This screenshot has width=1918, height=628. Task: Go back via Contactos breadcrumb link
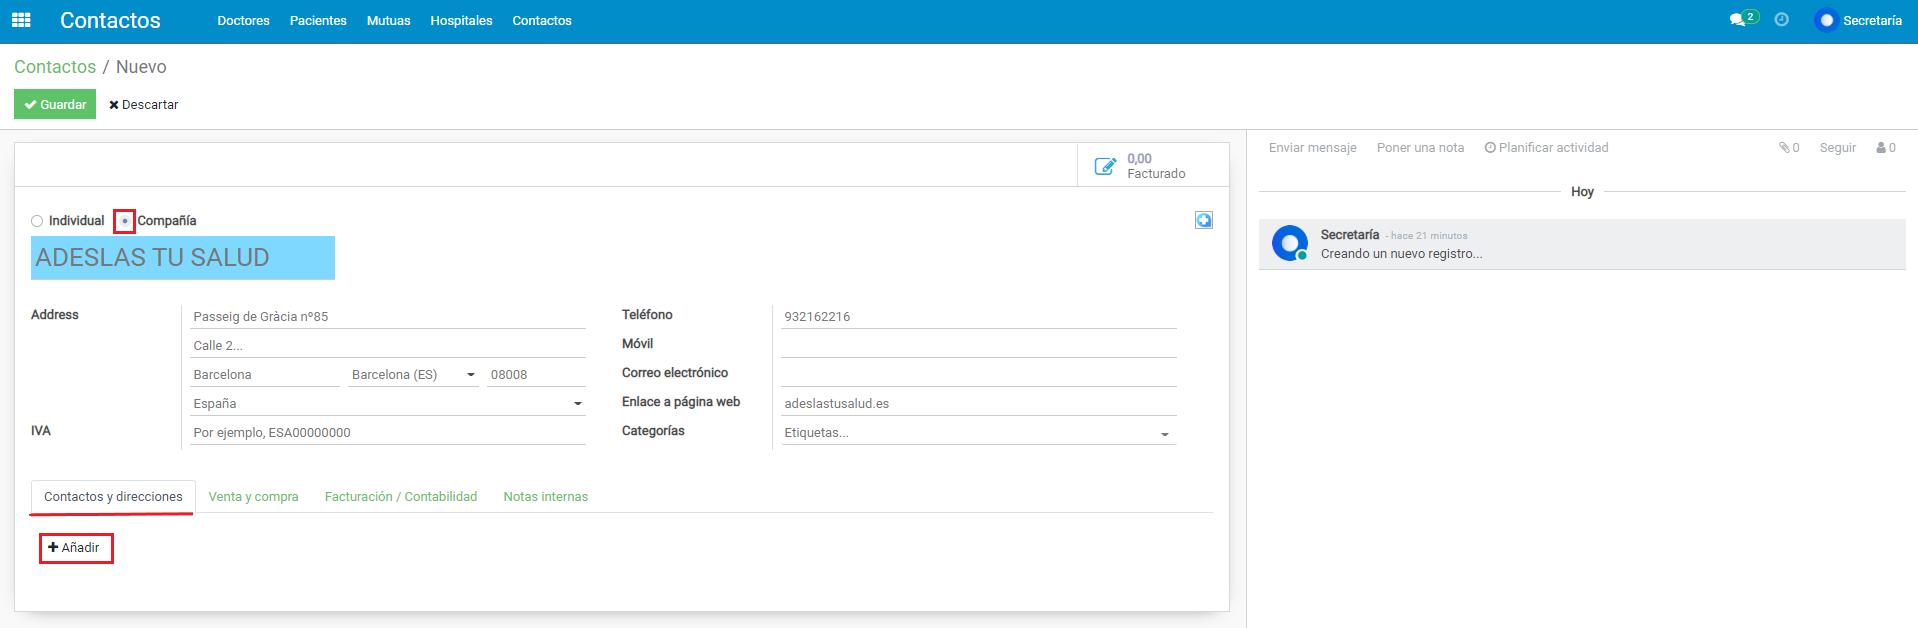pos(55,67)
